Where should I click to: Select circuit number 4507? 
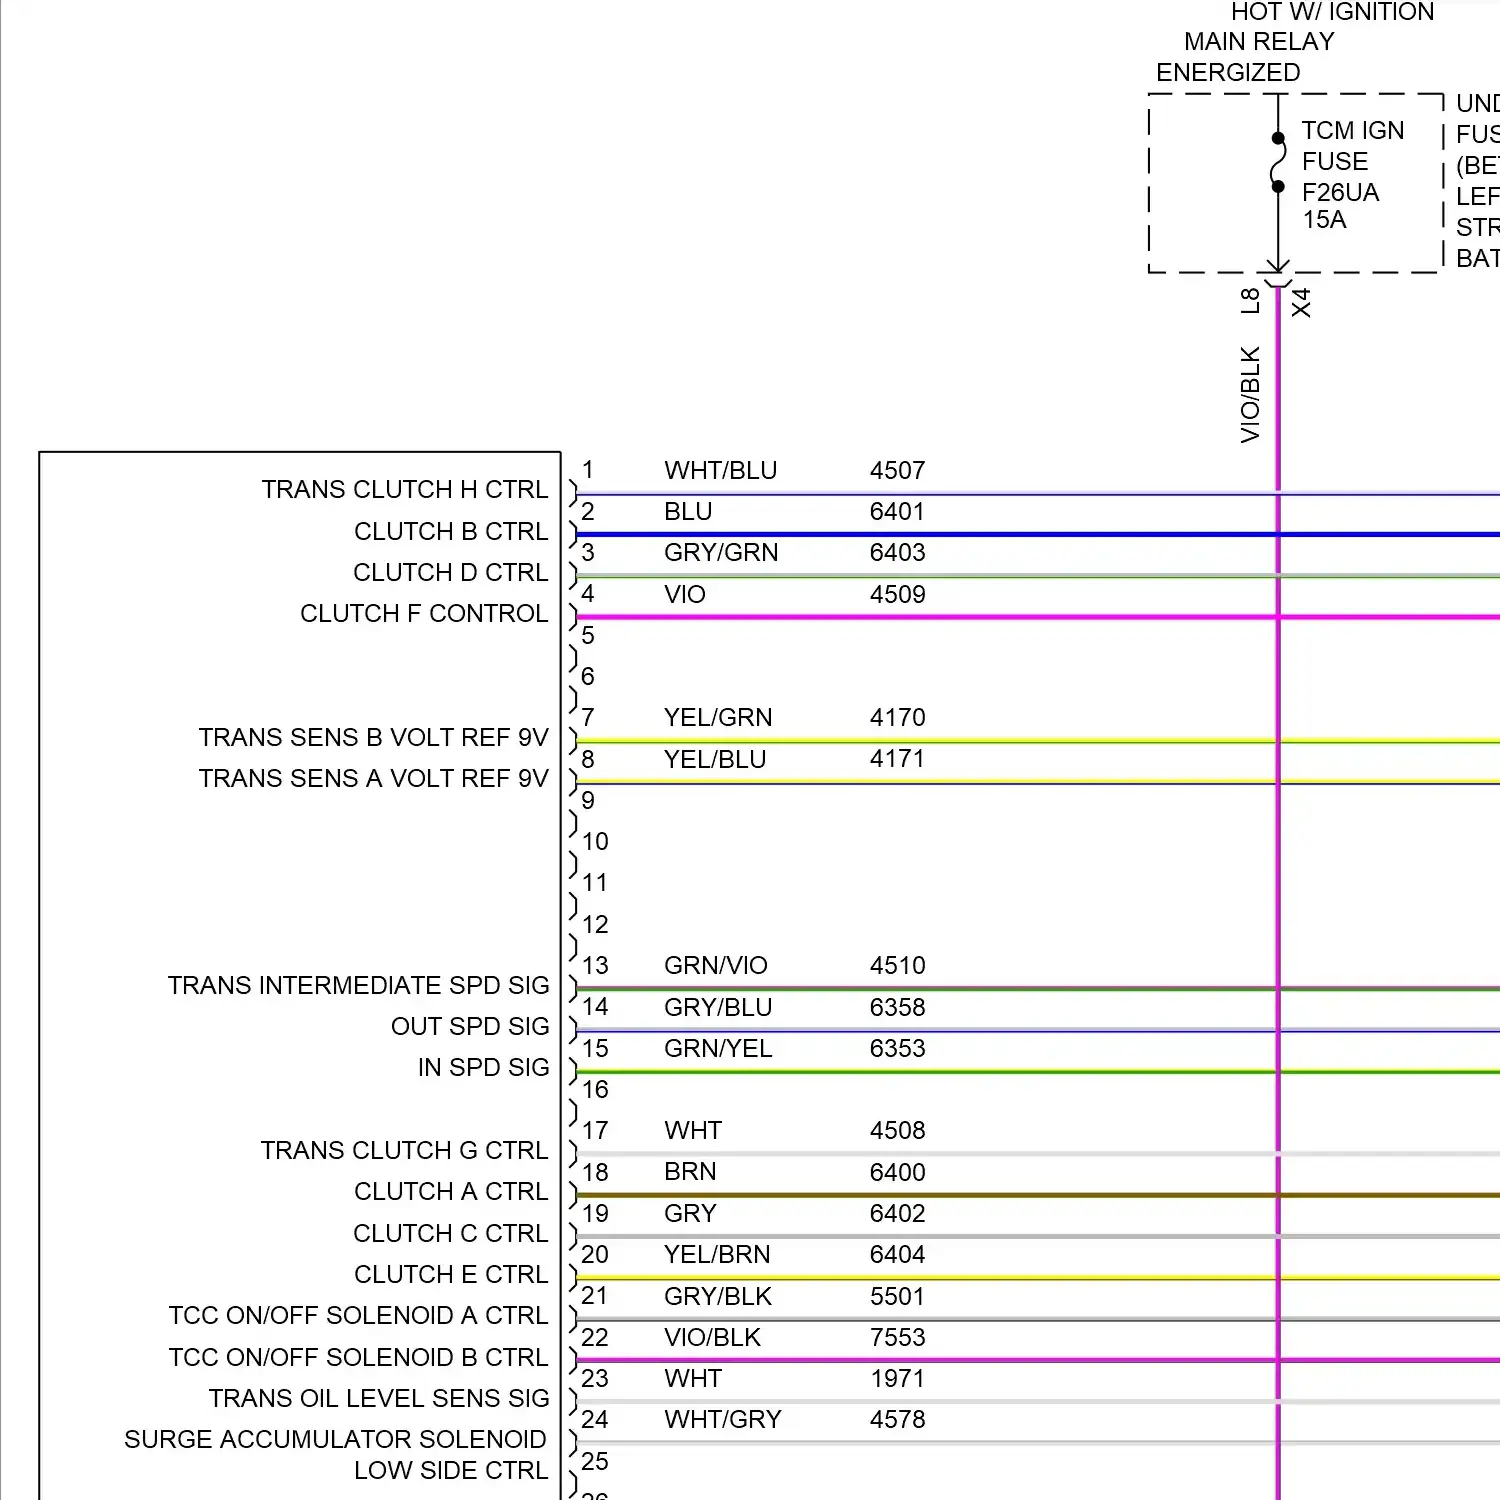(x=898, y=470)
